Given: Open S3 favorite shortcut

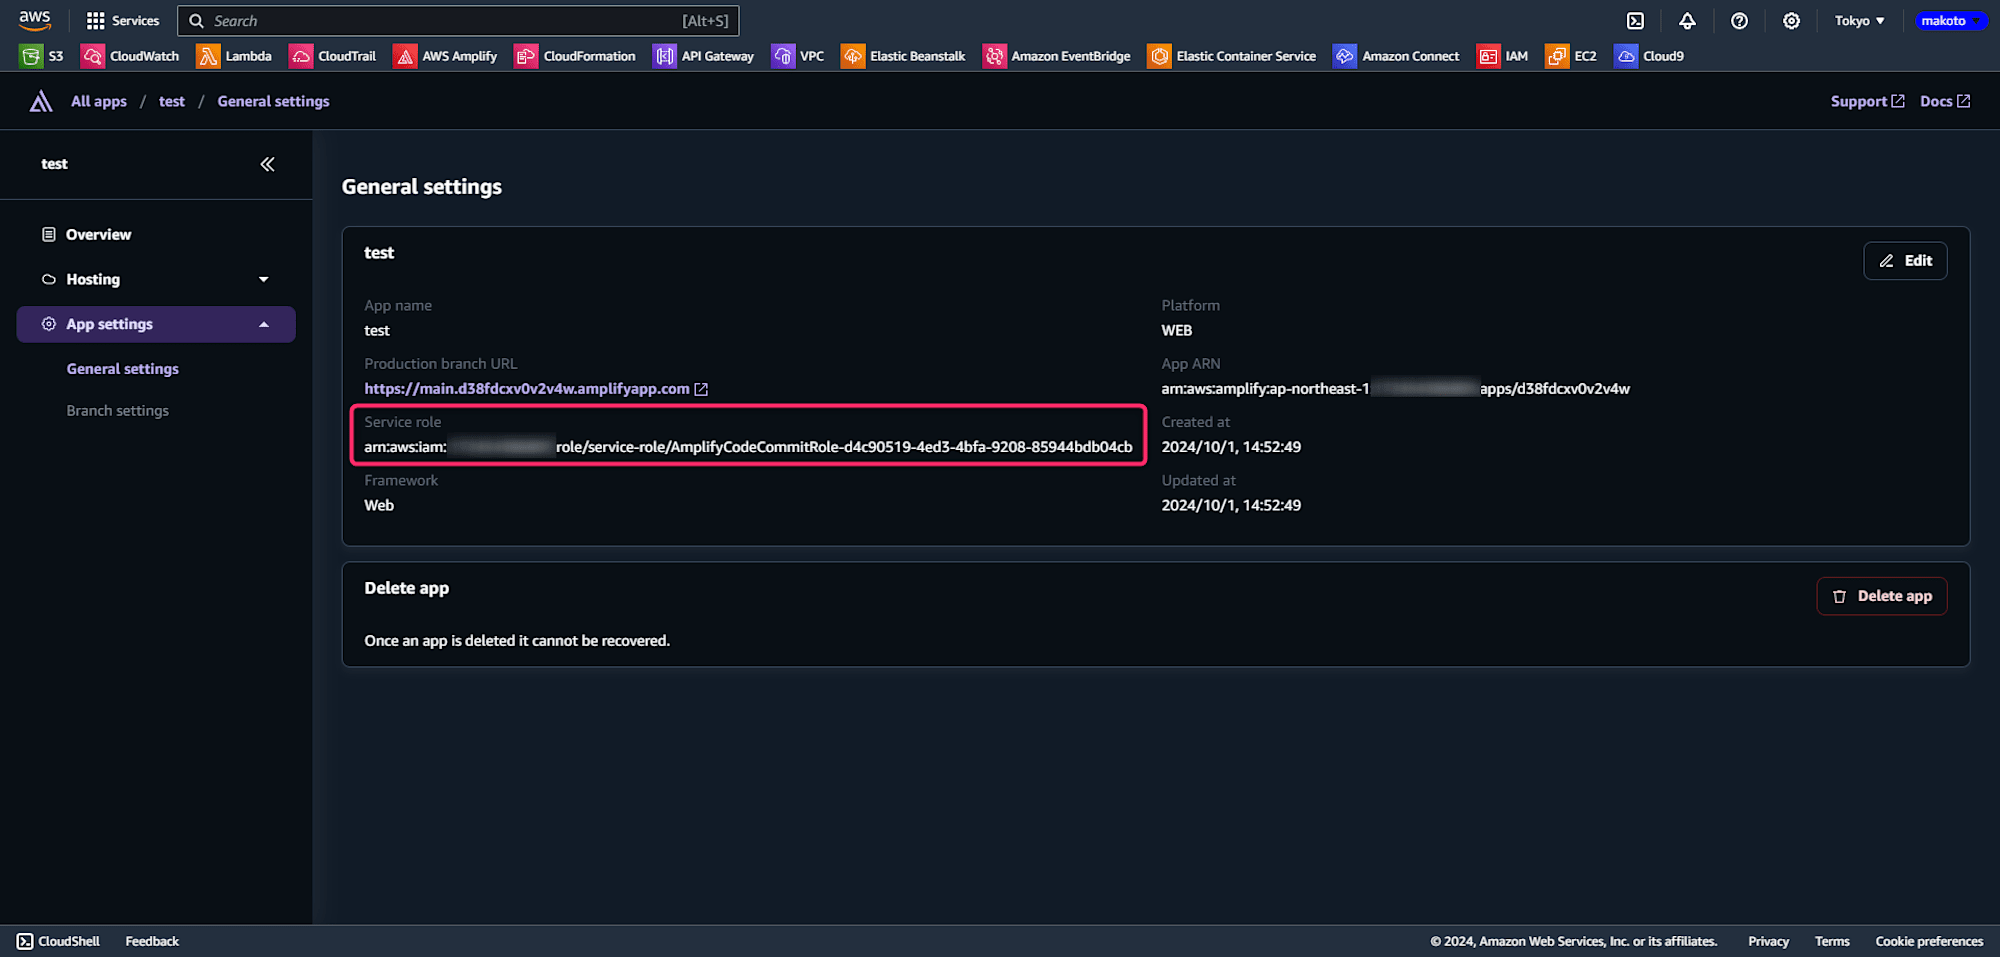Looking at the screenshot, I should click(42, 56).
